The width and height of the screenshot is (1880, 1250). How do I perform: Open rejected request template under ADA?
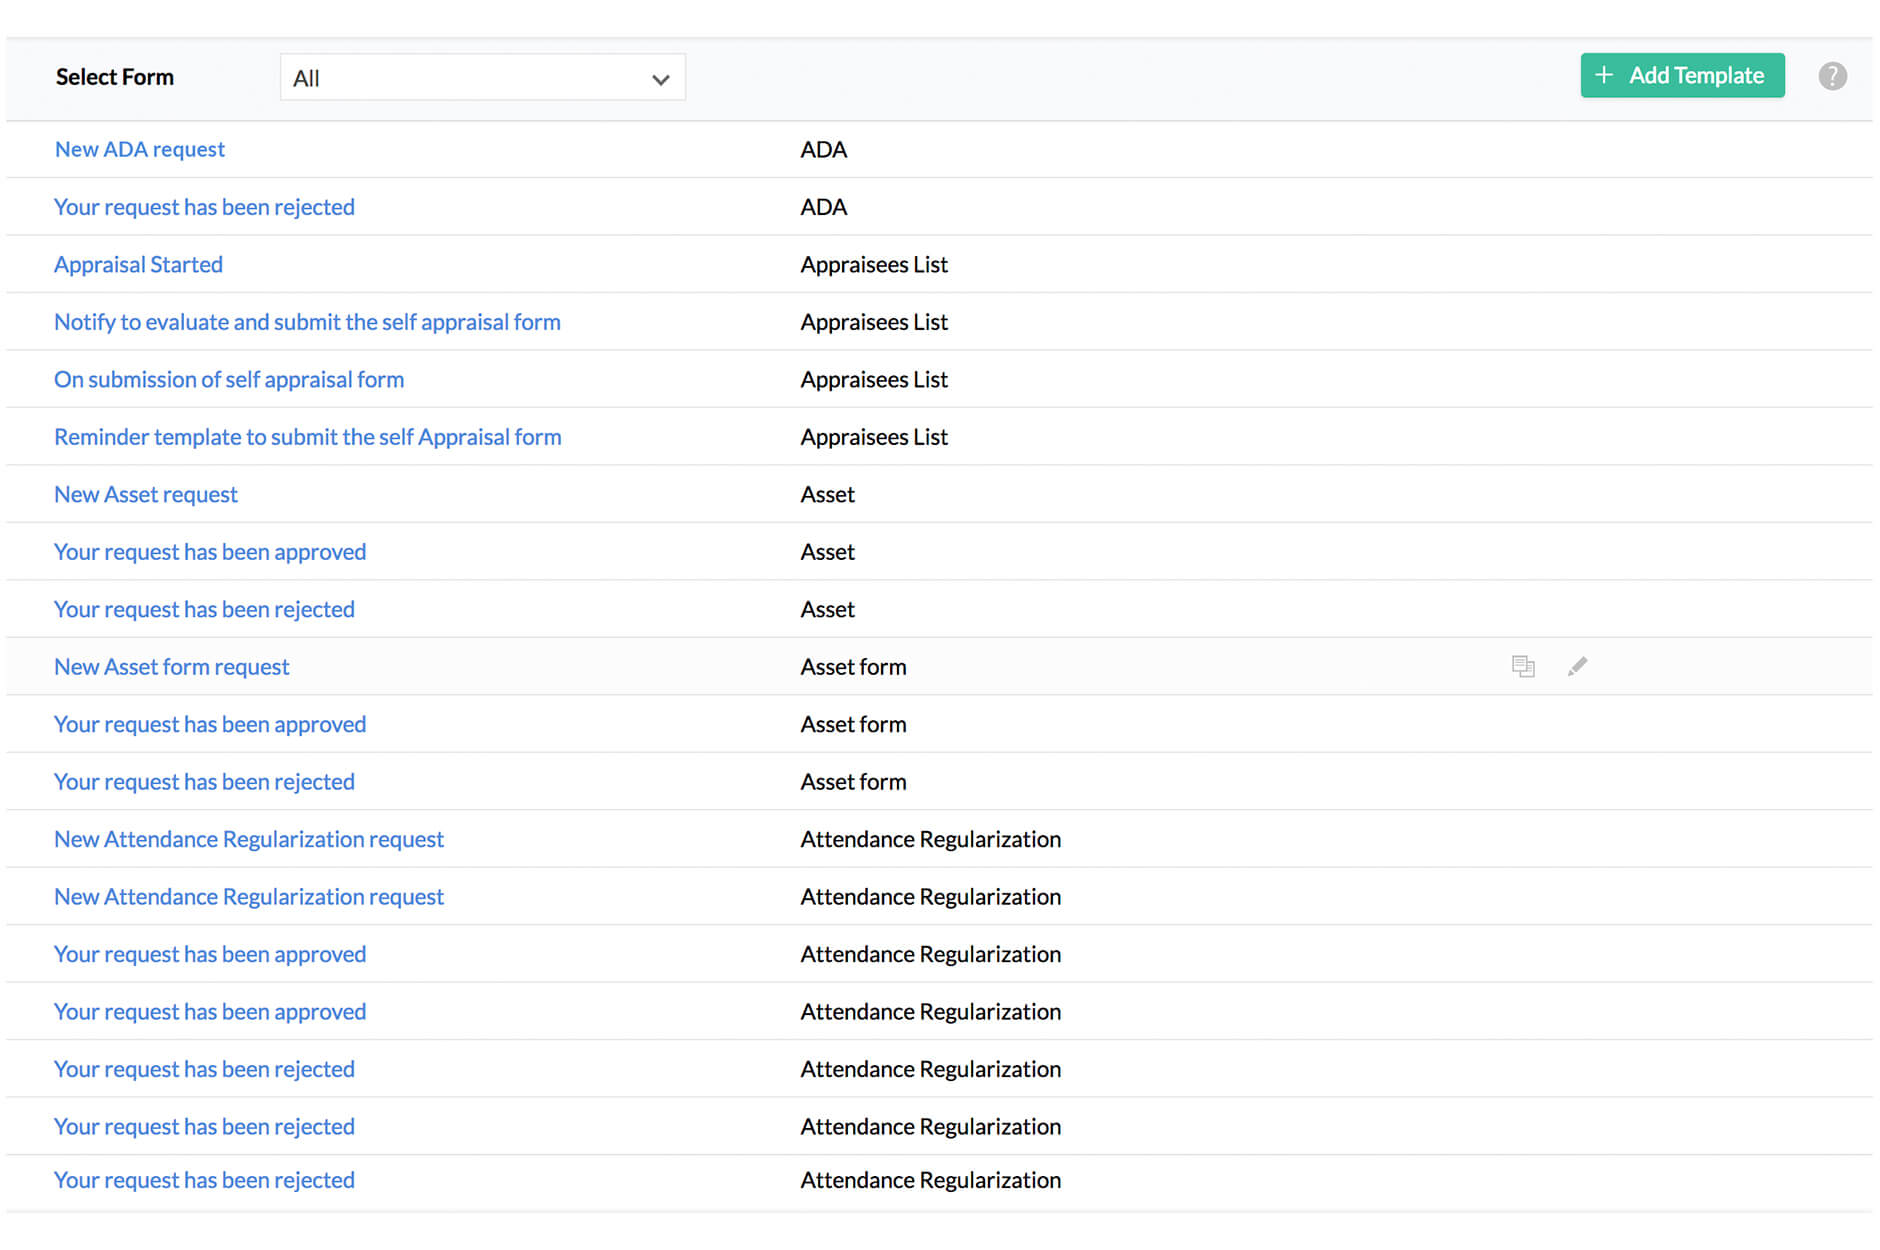[204, 206]
